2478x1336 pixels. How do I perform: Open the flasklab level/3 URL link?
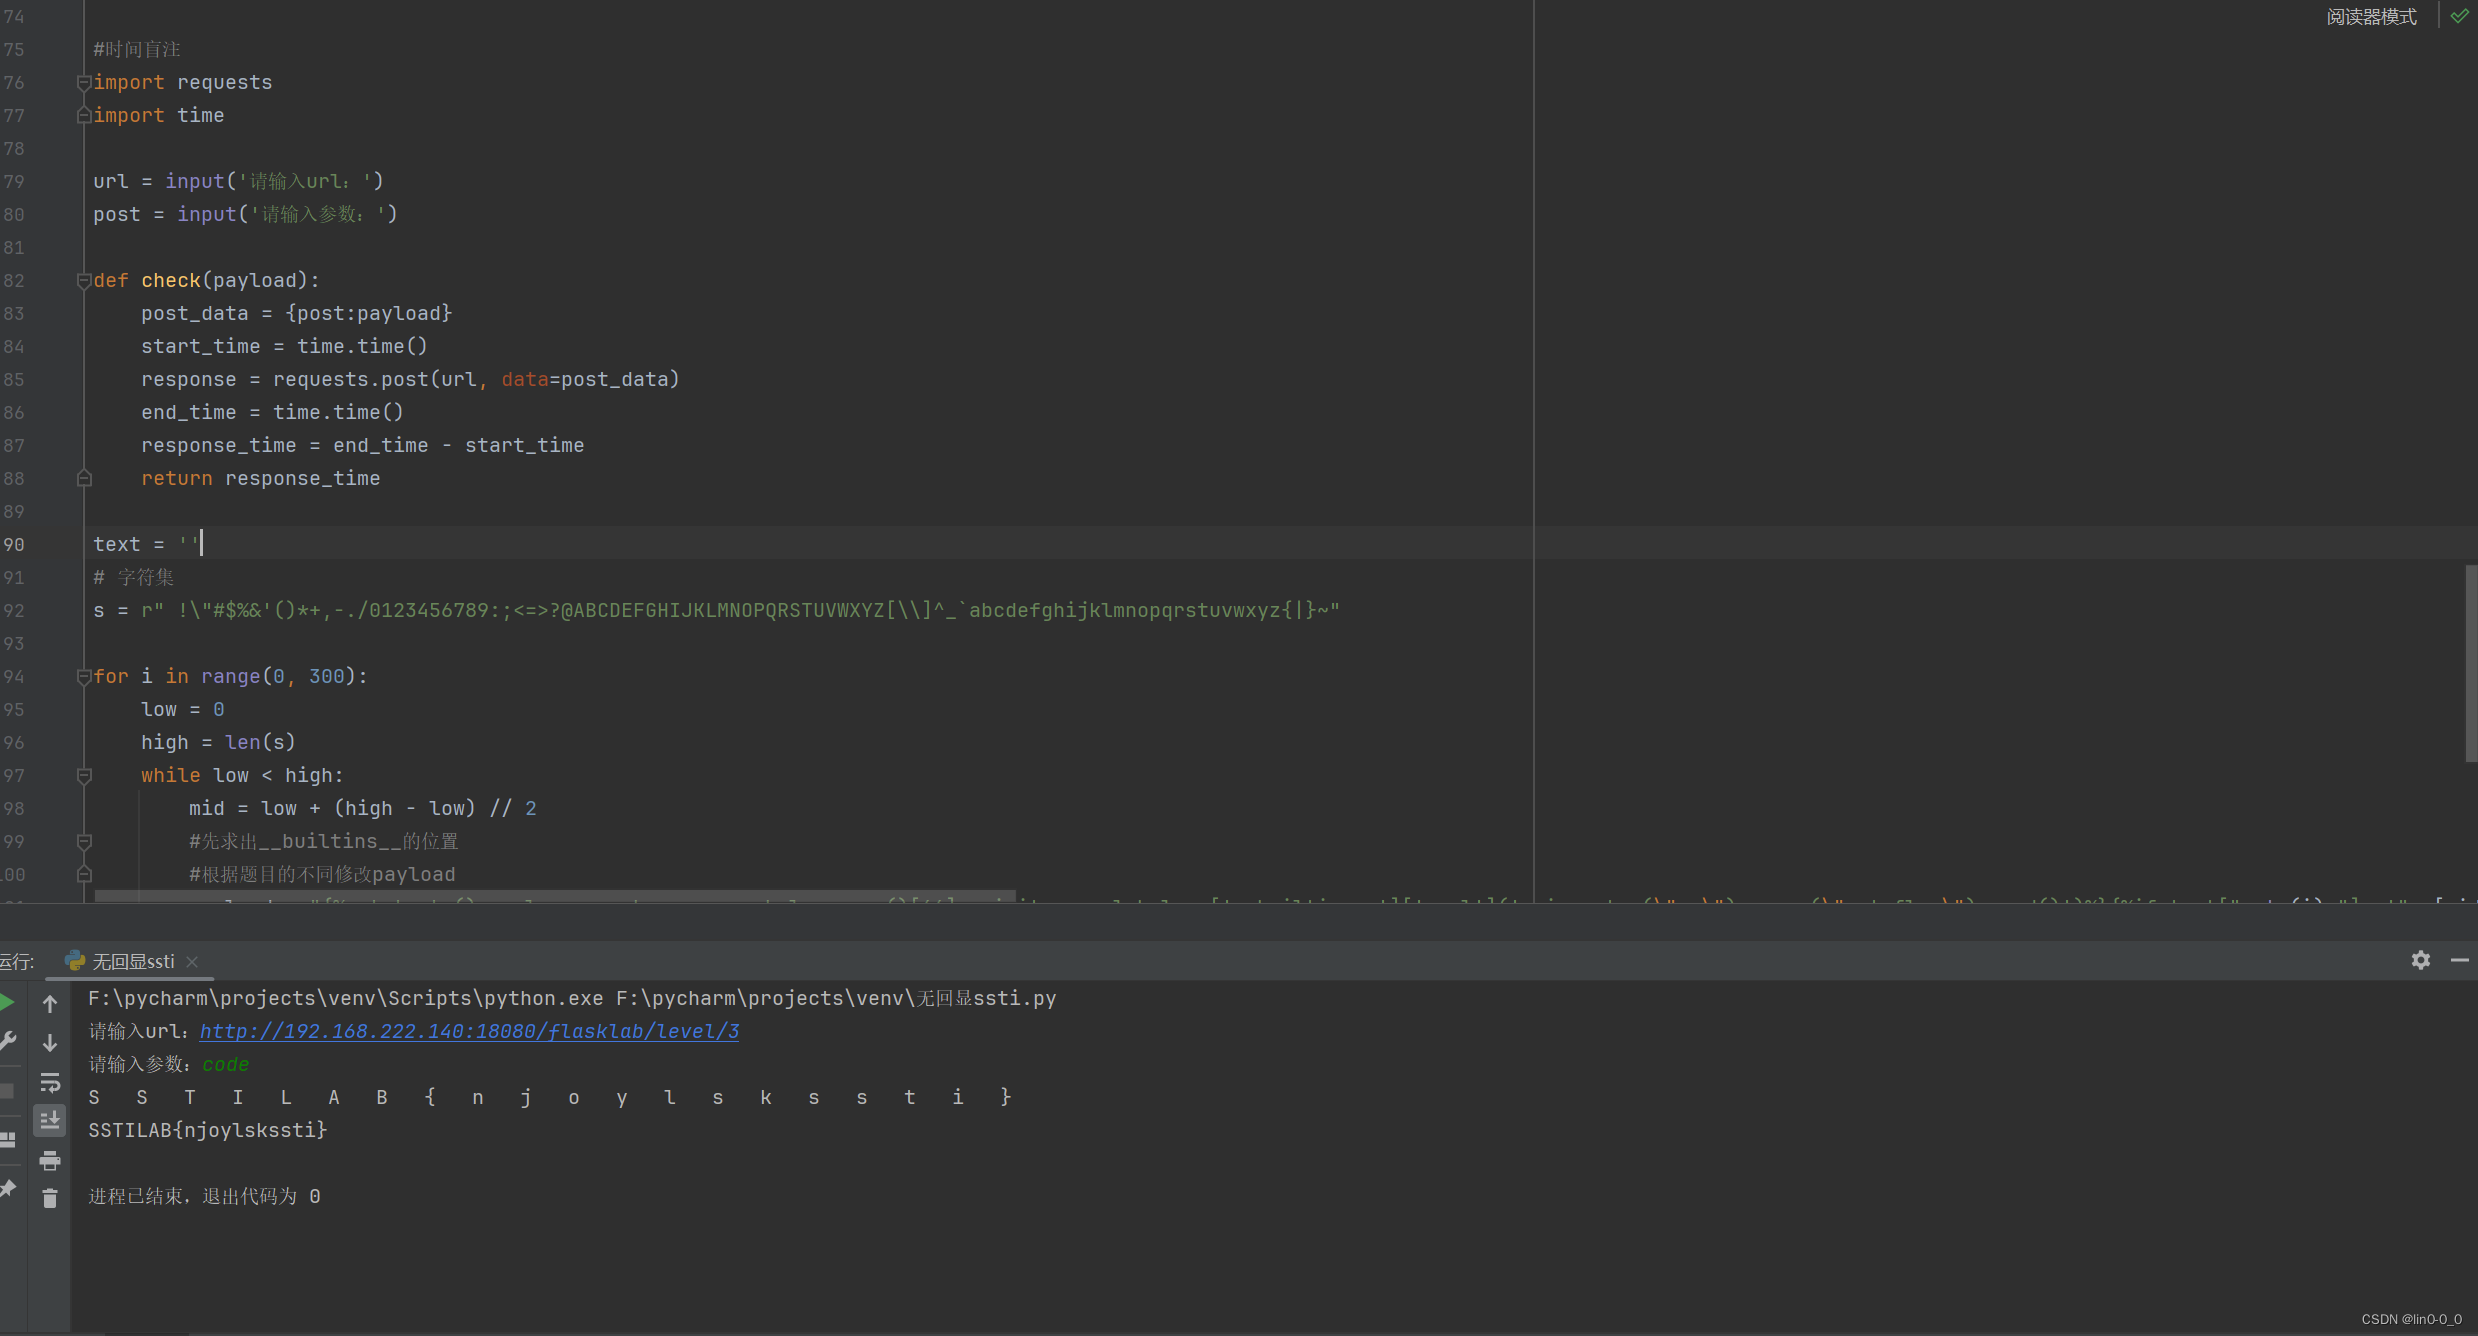(469, 1031)
